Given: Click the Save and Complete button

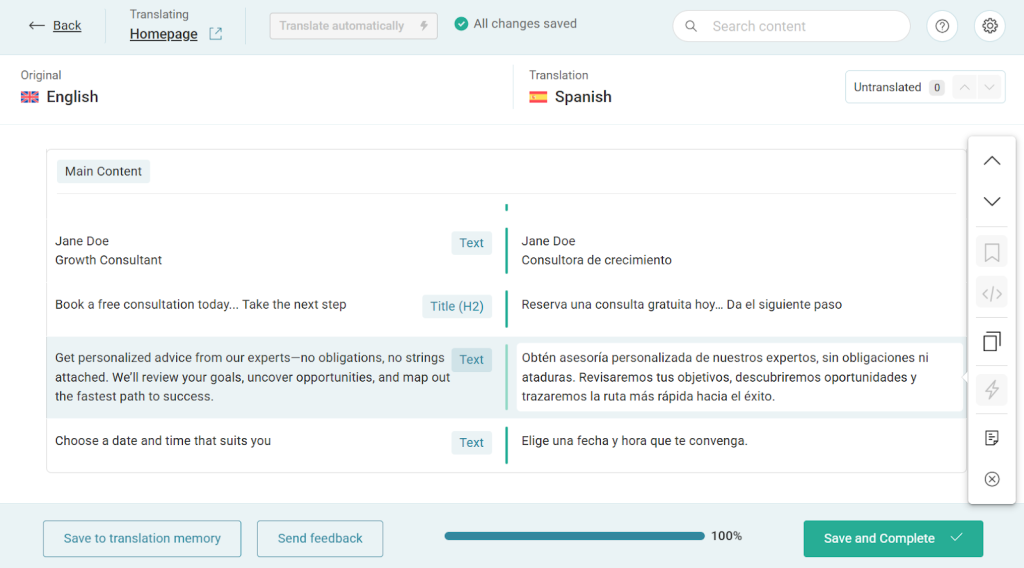Looking at the screenshot, I should coord(893,538).
